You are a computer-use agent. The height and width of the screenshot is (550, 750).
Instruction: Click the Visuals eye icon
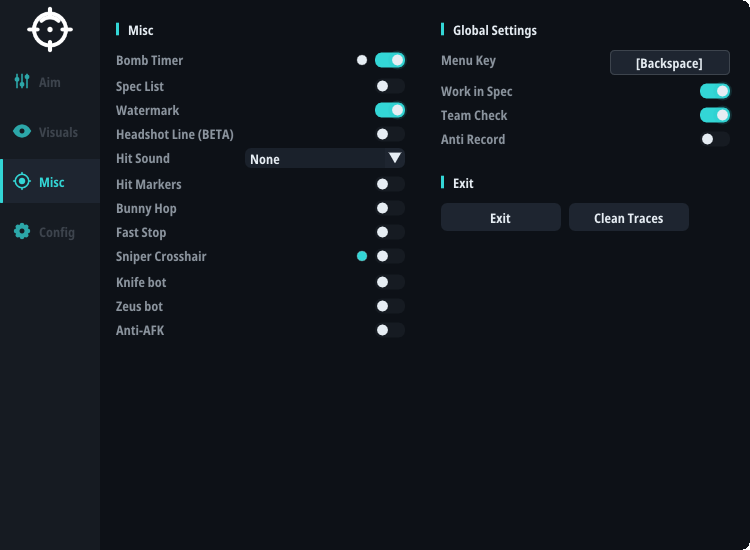22,131
